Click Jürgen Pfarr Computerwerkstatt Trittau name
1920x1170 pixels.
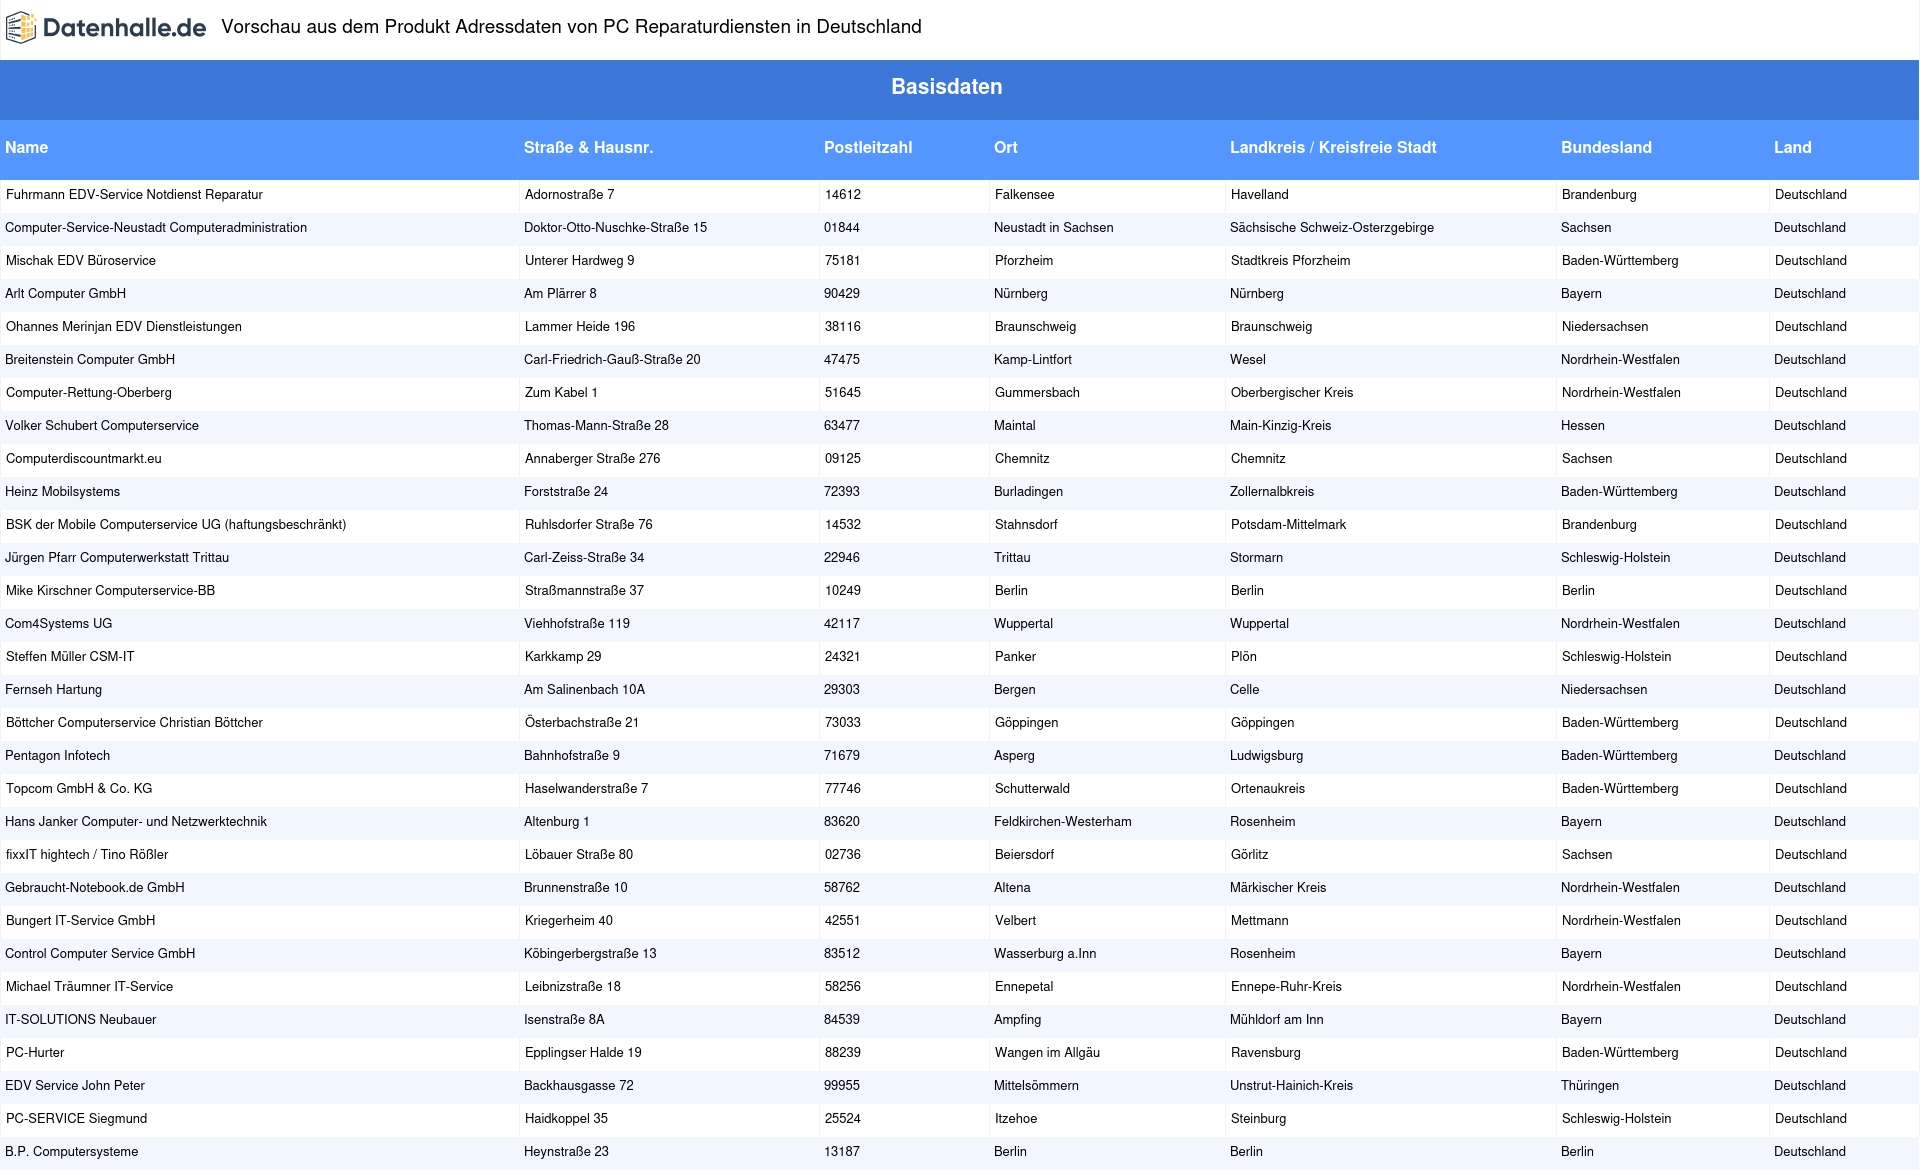point(117,558)
